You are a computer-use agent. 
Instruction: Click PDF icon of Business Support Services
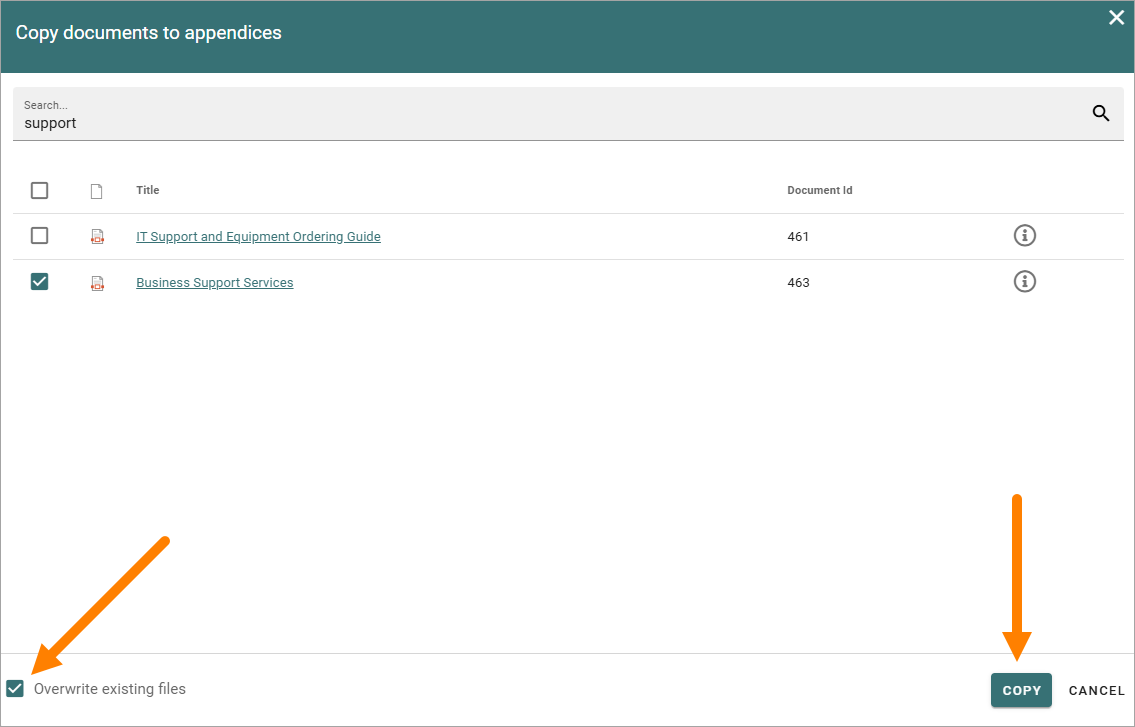pyautogui.click(x=97, y=282)
